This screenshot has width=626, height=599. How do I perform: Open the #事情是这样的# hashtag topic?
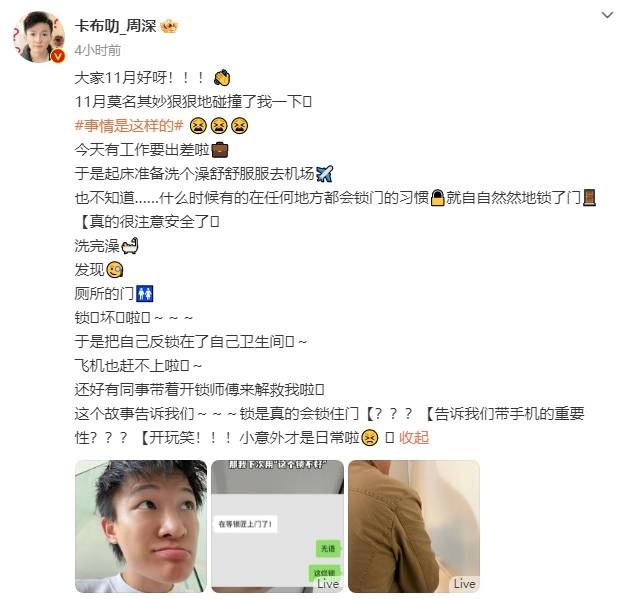pos(129,126)
